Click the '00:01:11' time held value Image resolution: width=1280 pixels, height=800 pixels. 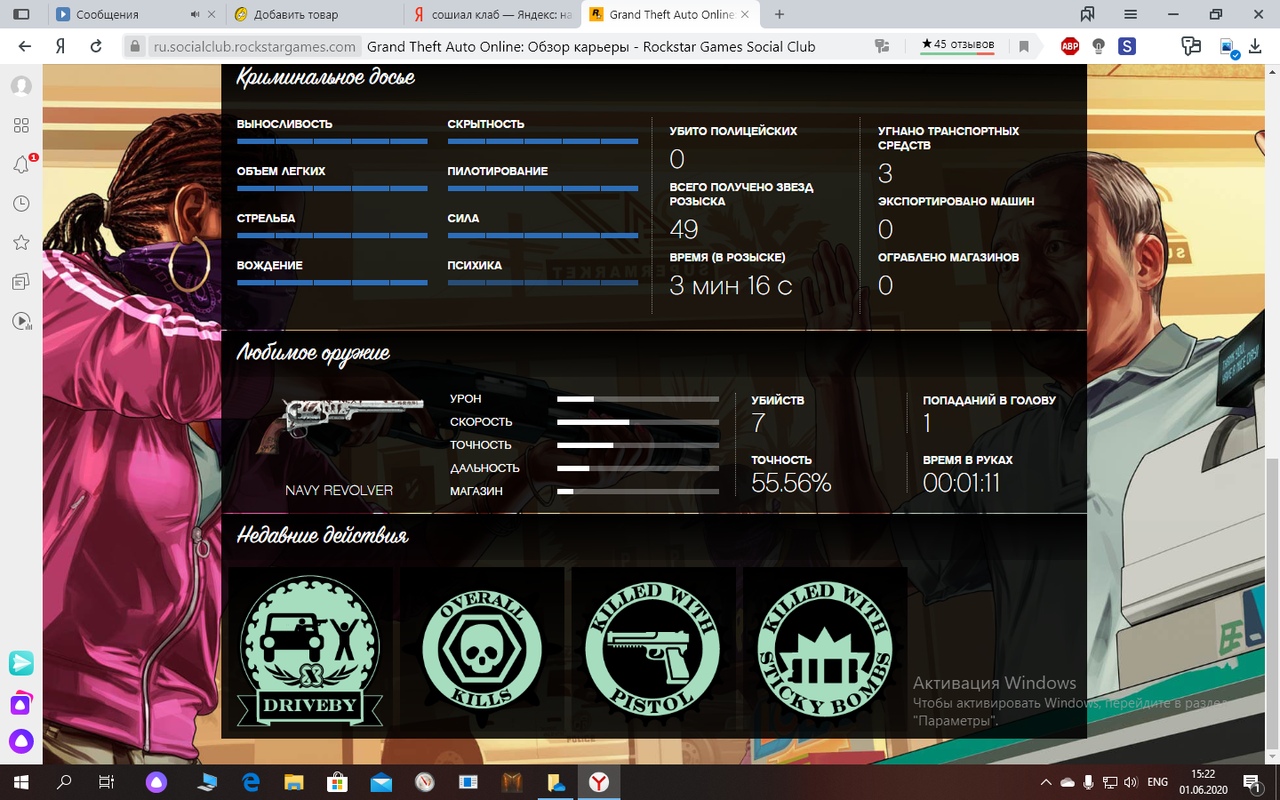tap(962, 483)
